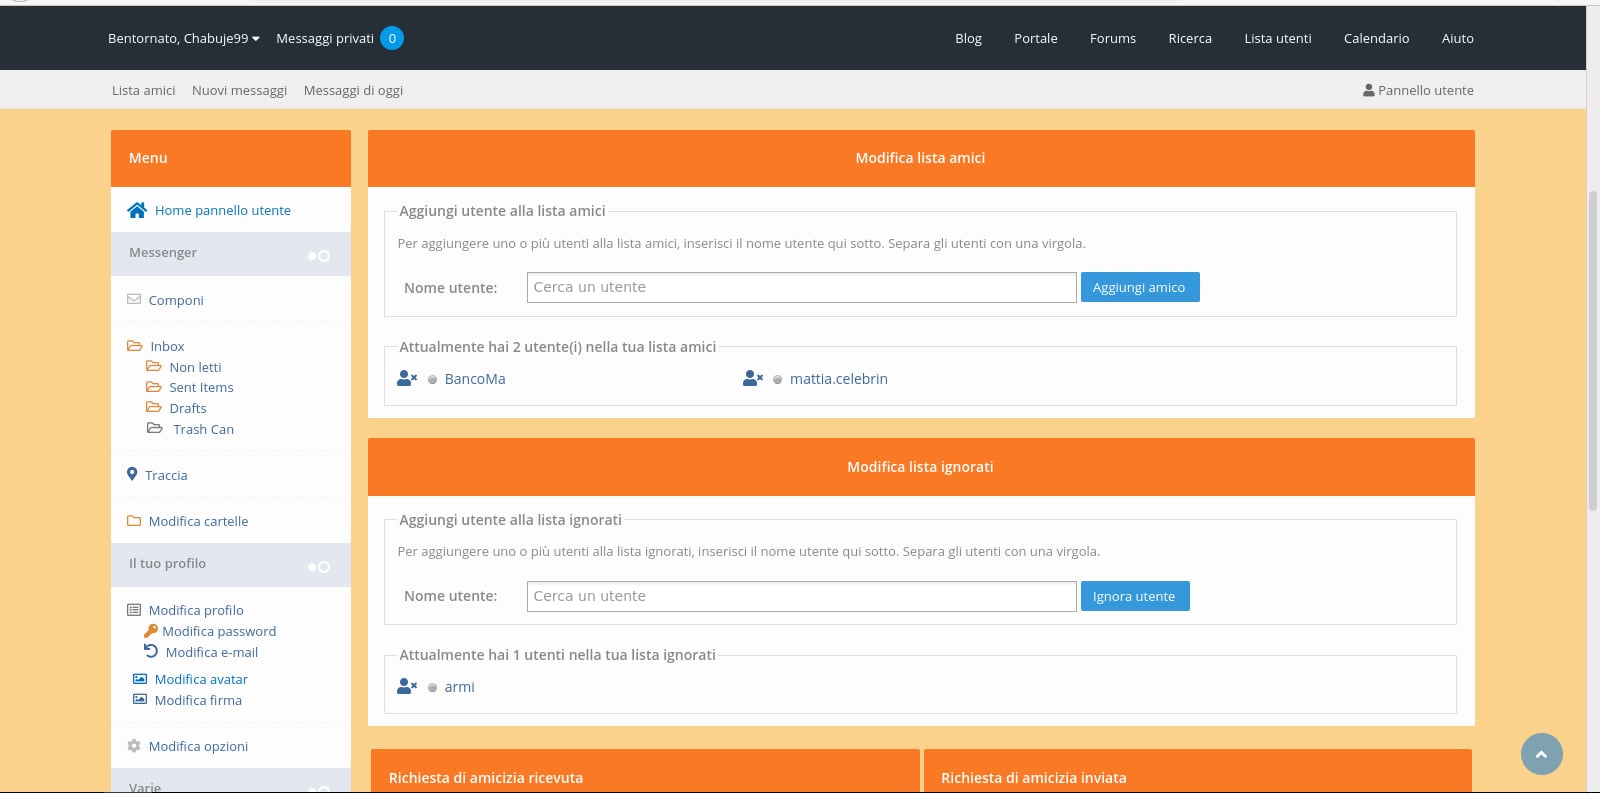
Task: Open the Trash Can folder
Action: (x=203, y=429)
